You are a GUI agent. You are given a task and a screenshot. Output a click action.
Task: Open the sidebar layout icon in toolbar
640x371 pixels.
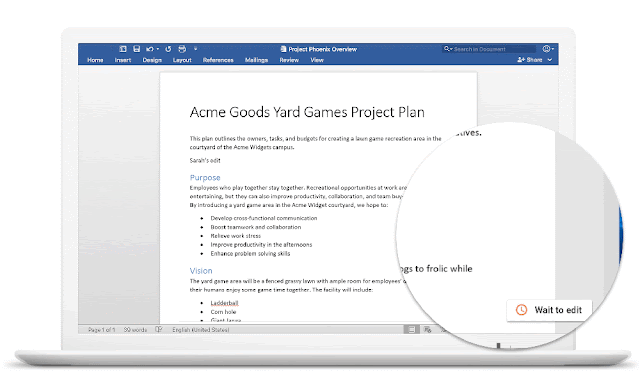[x=123, y=49]
